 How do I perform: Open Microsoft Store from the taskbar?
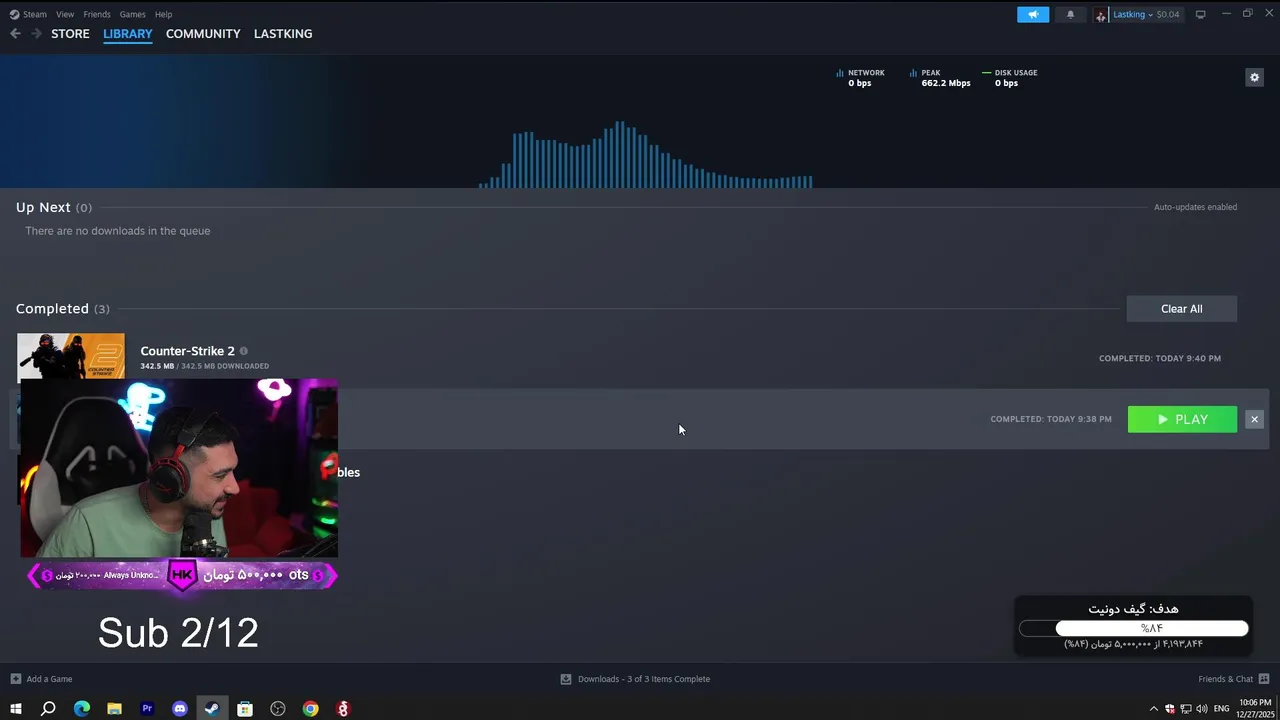(x=245, y=709)
